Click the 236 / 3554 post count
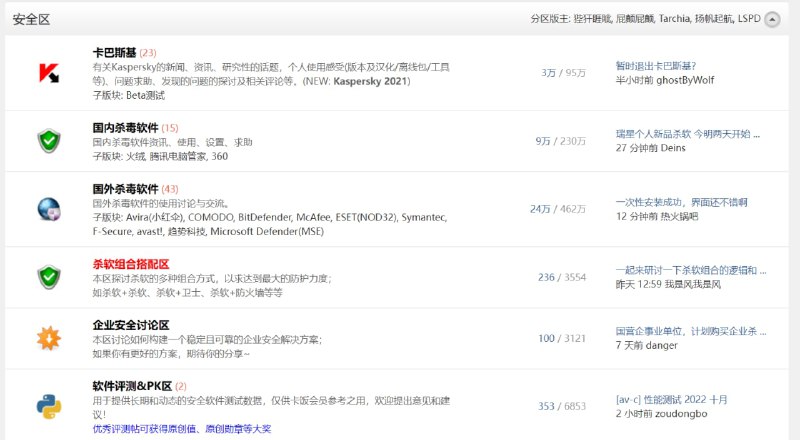Image resolution: width=800 pixels, height=440 pixels. click(562, 277)
